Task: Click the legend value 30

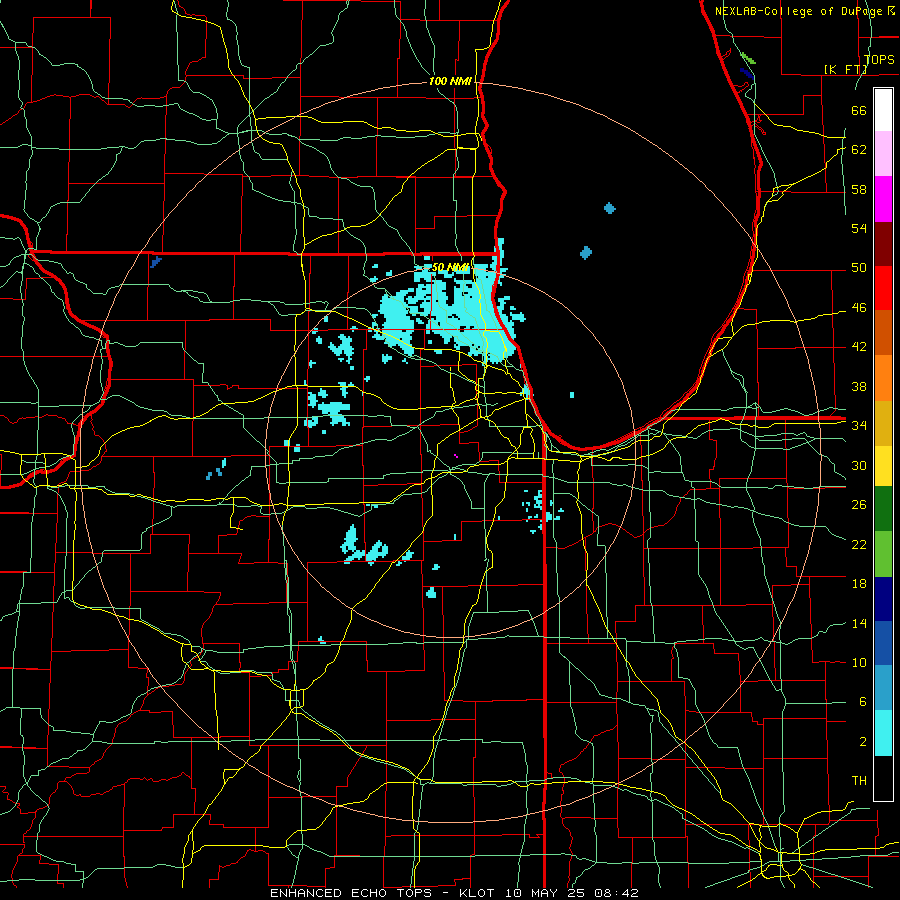Action: coord(859,465)
